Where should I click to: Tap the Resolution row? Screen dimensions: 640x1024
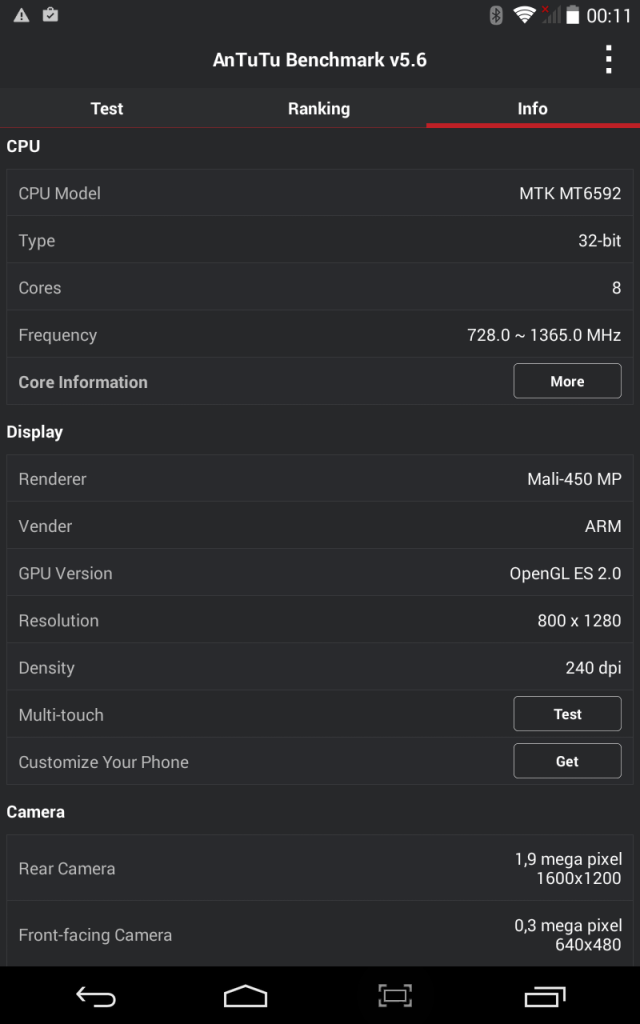coord(320,620)
